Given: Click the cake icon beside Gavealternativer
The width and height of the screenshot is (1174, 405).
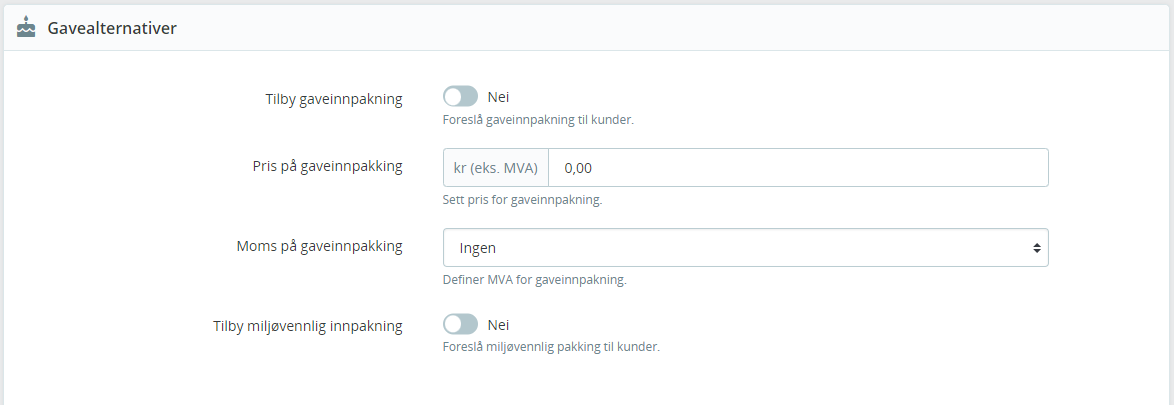Looking at the screenshot, I should coord(26,27).
